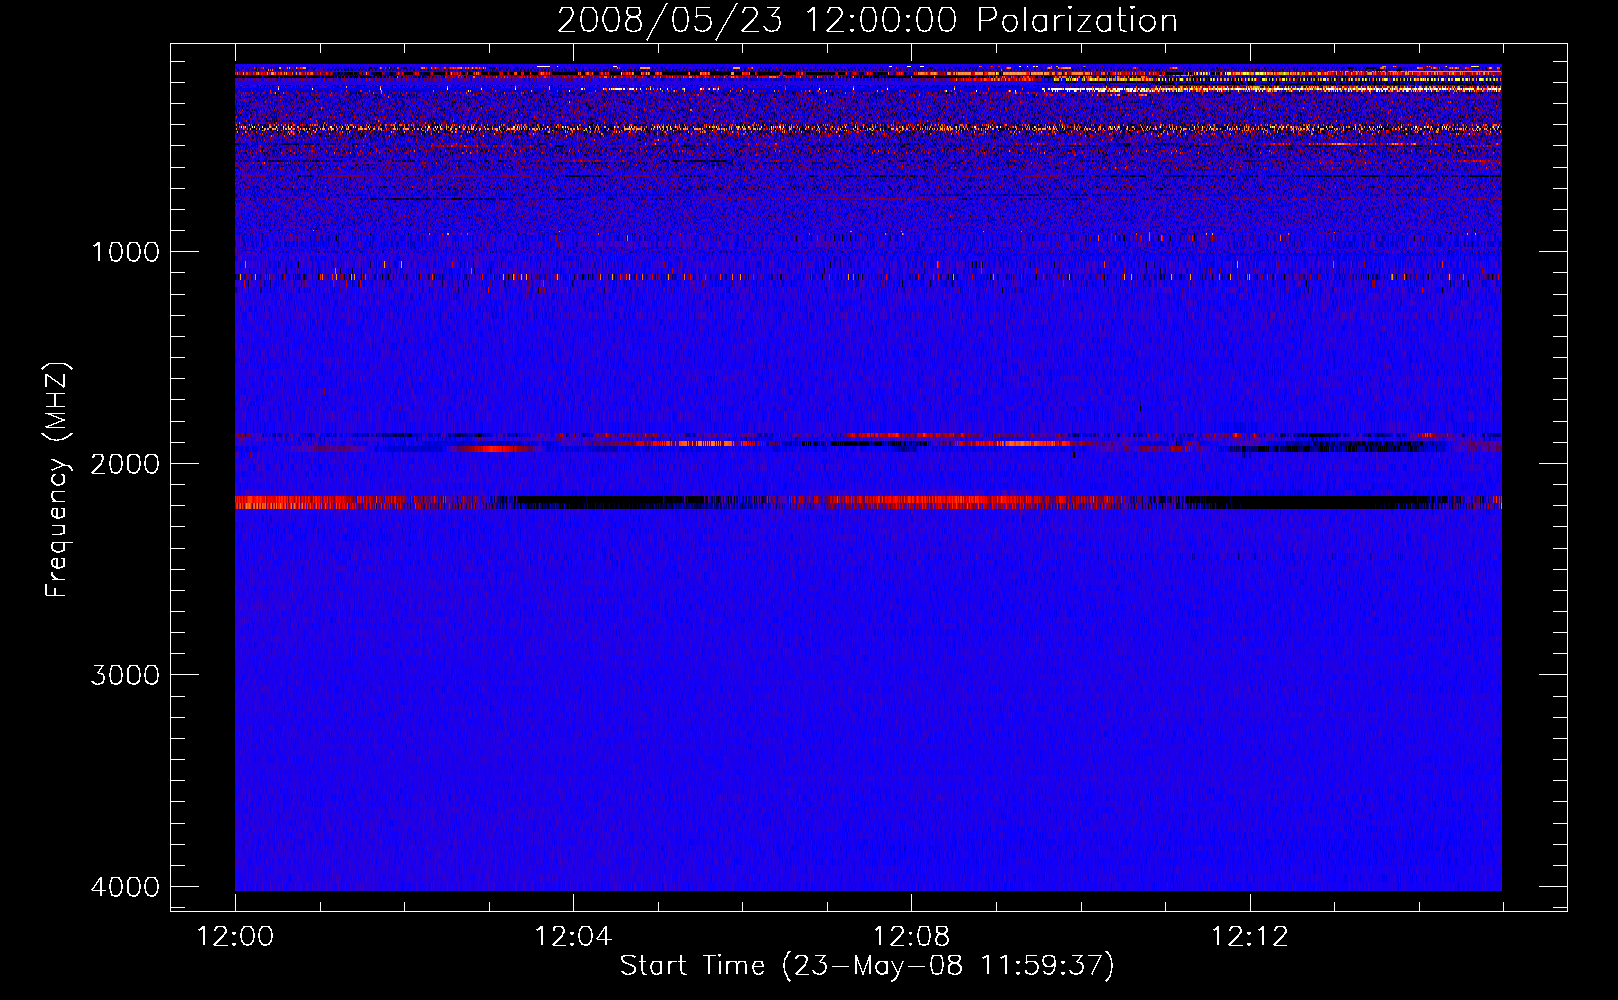Select the '4000' frequency tick label
The width and height of the screenshot is (1618, 1000).
click(125, 886)
